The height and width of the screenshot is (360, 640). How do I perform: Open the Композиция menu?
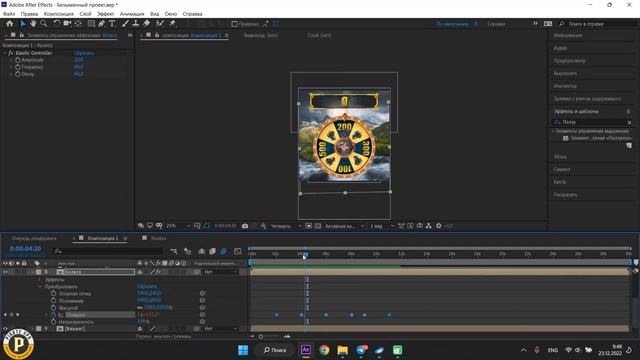(59, 14)
